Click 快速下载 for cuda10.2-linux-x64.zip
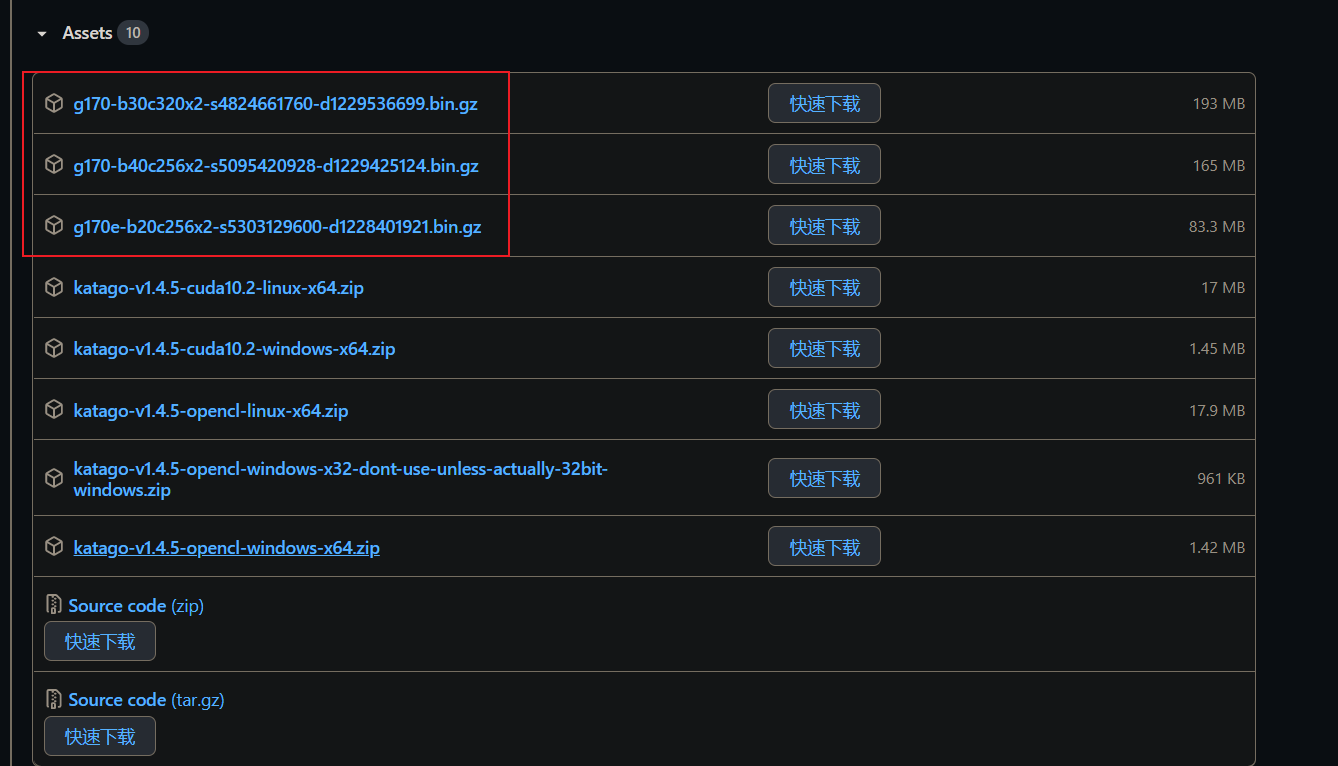Image resolution: width=1338 pixels, height=766 pixels. (x=824, y=287)
